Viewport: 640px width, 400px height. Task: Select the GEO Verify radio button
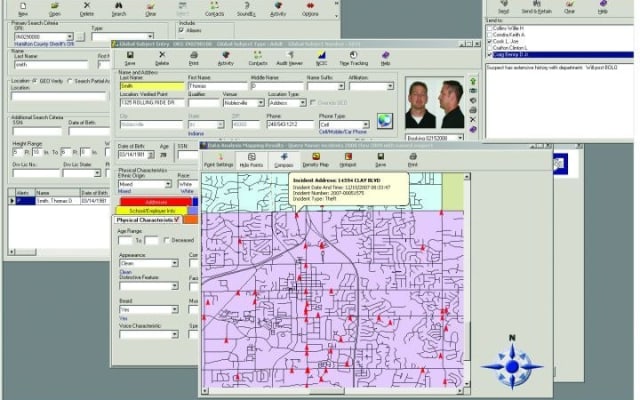click(x=35, y=80)
